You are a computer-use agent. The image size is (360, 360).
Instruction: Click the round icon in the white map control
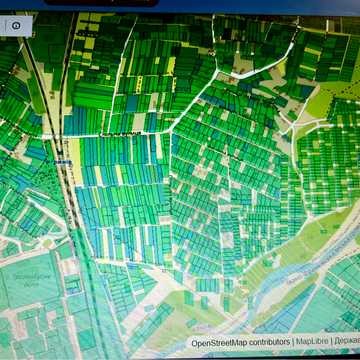(16, 26)
